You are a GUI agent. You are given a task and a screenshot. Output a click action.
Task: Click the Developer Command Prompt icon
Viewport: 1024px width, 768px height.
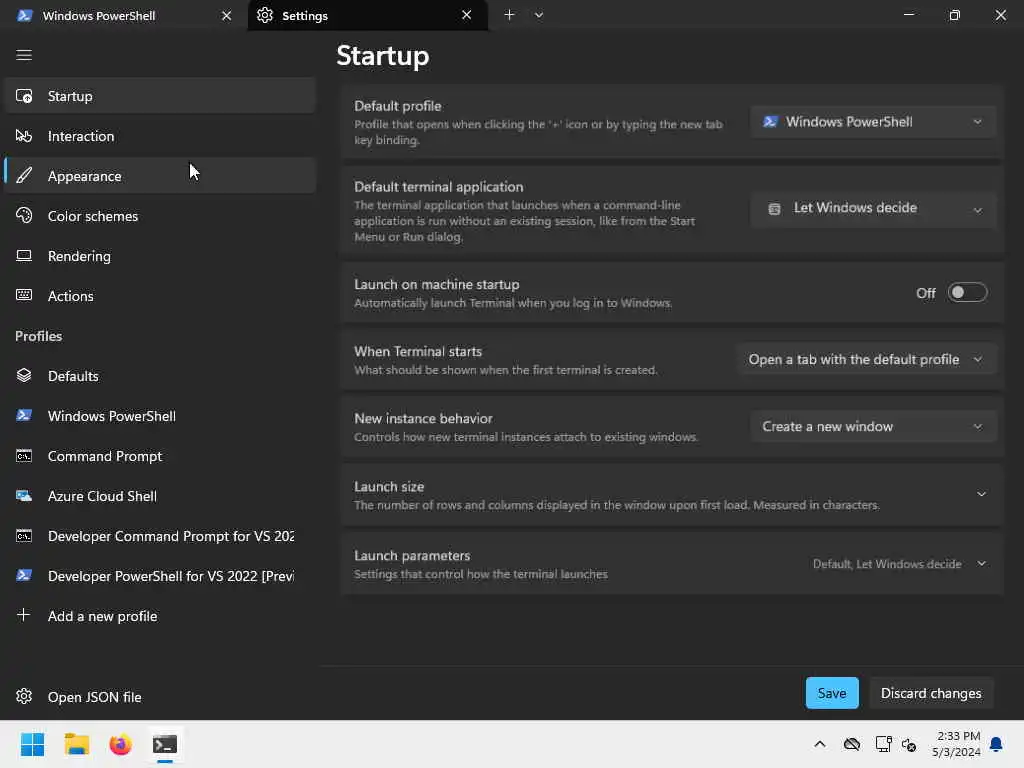point(24,536)
